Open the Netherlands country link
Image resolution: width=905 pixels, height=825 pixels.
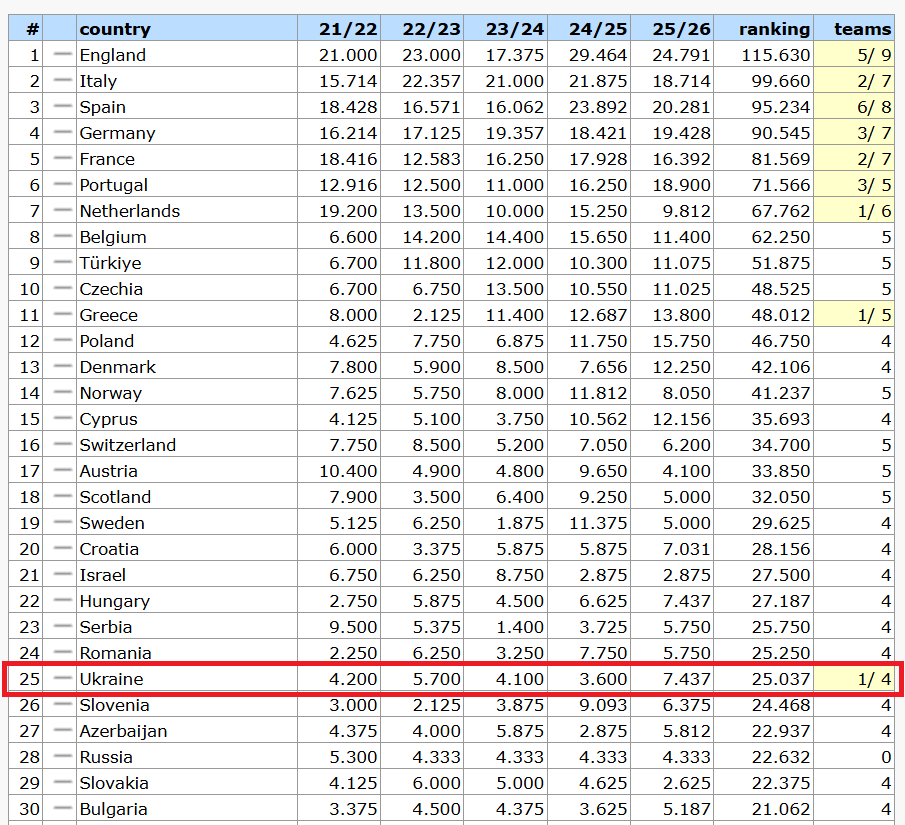tap(130, 211)
